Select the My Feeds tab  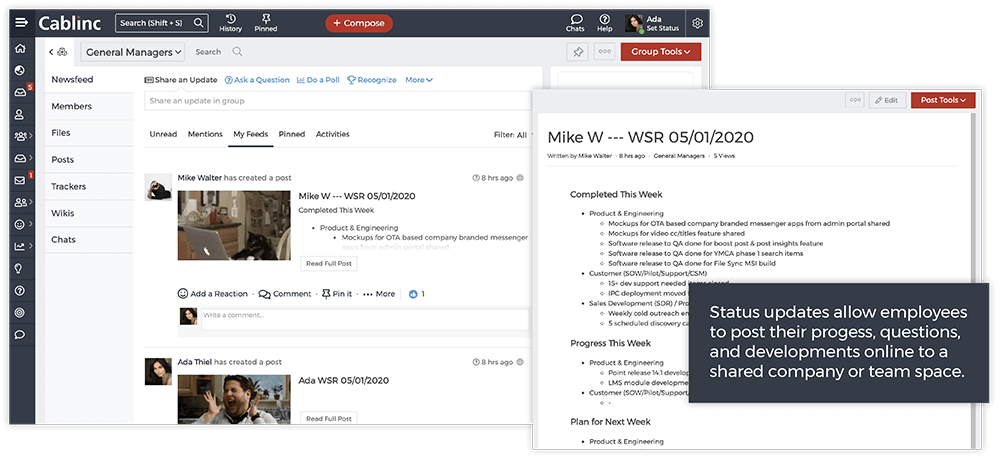[251, 134]
